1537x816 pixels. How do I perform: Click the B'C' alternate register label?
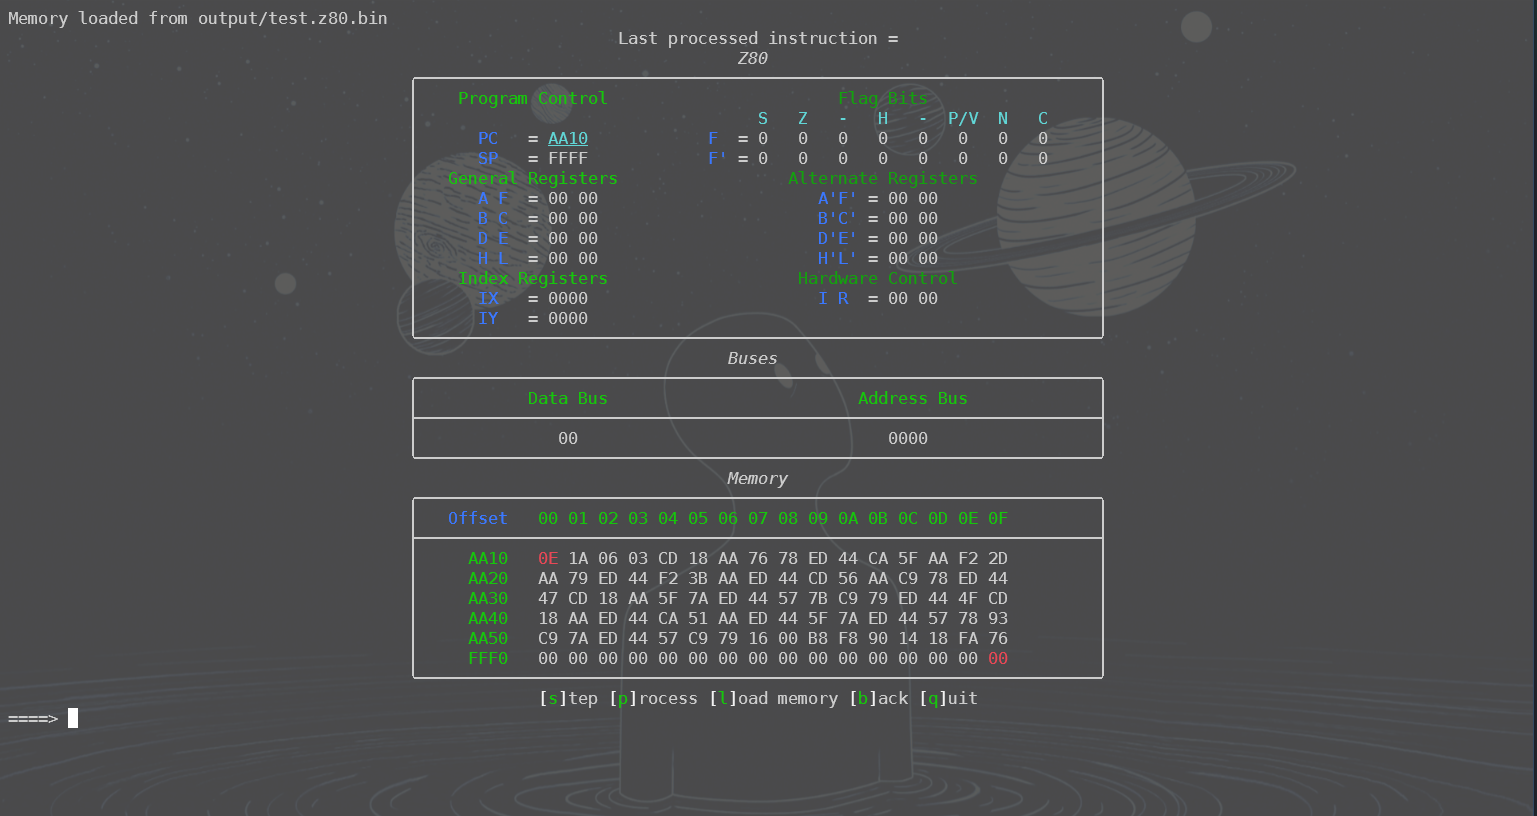pos(838,218)
